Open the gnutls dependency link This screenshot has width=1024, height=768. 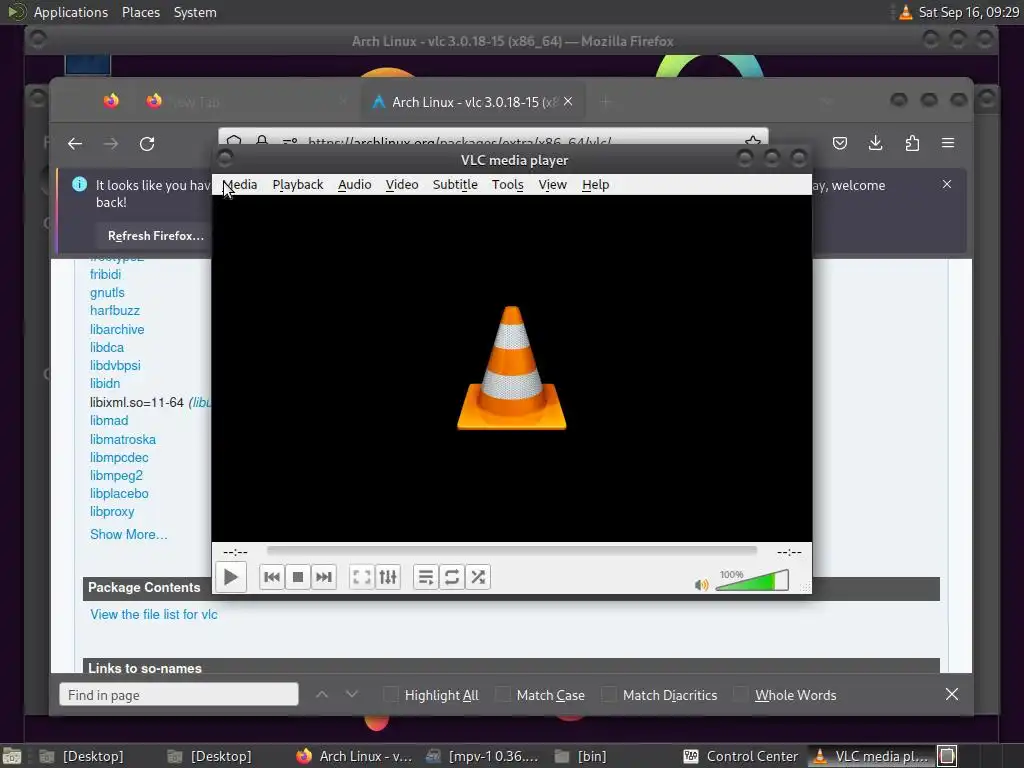(x=107, y=293)
